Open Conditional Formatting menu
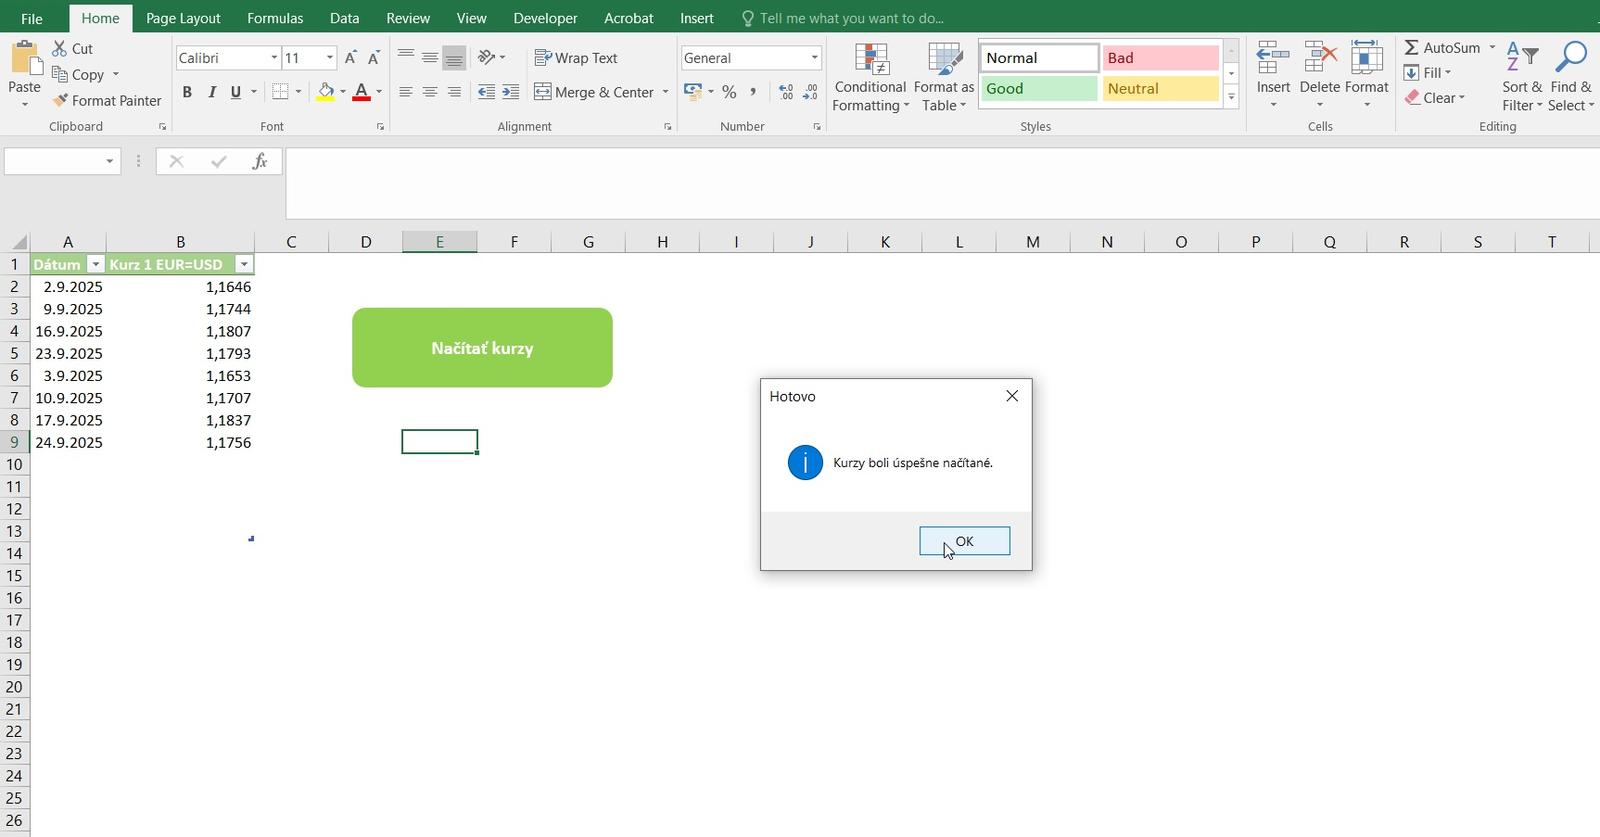 point(870,77)
